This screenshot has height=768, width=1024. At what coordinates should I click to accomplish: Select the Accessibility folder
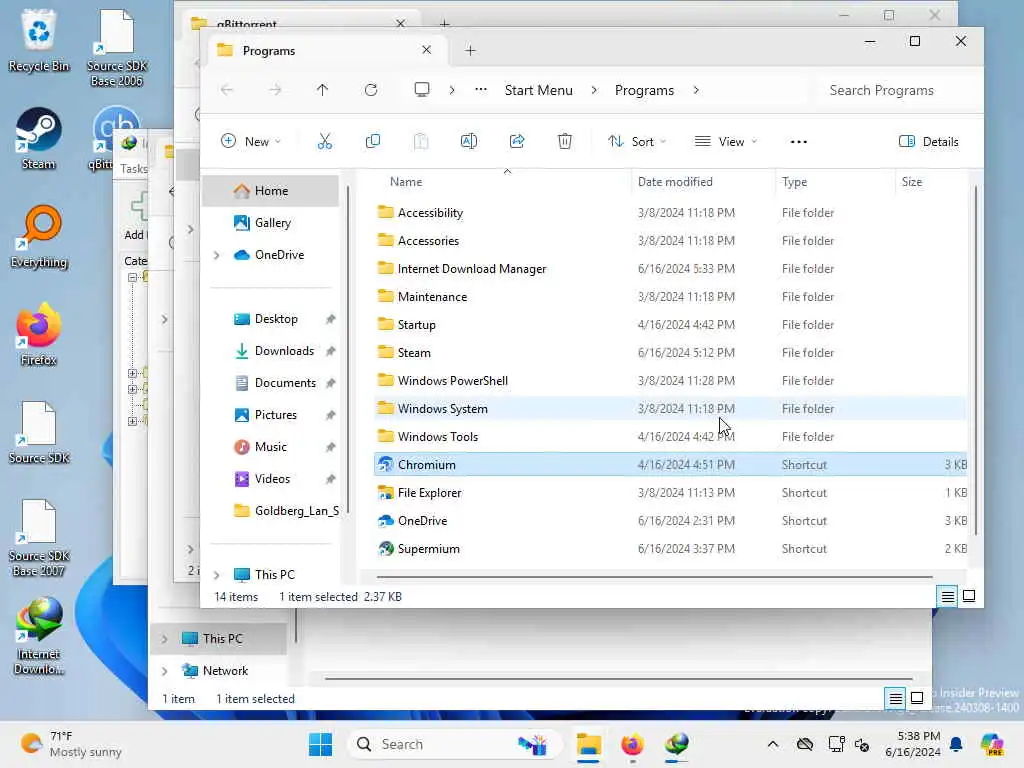[670, 213]
